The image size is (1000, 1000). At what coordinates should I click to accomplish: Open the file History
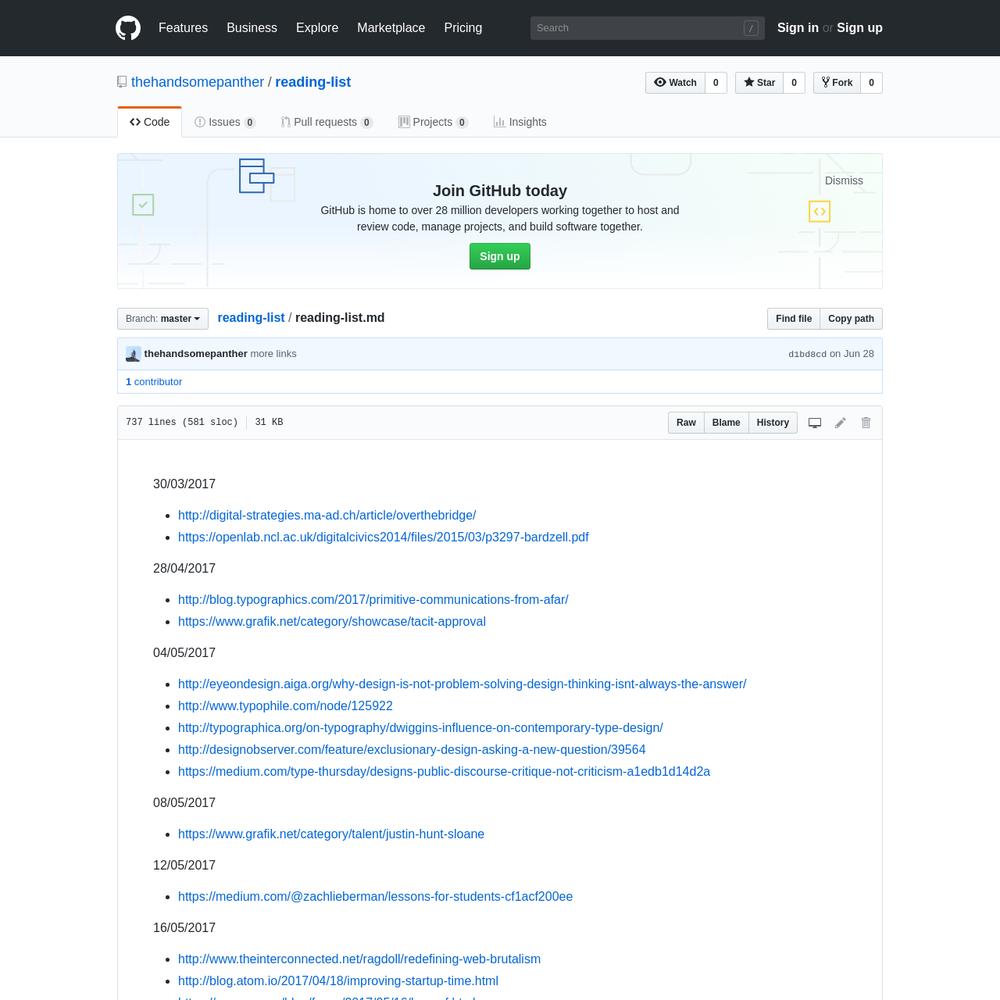coord(773,423)
